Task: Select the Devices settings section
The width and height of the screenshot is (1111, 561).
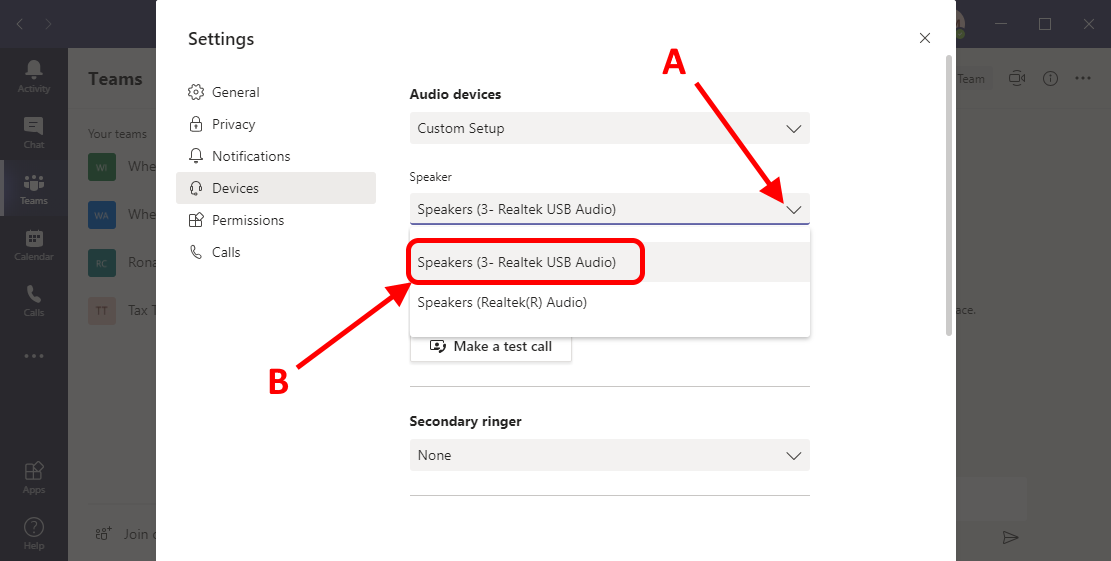Action: pyautogui.click(x=276, y=188)
